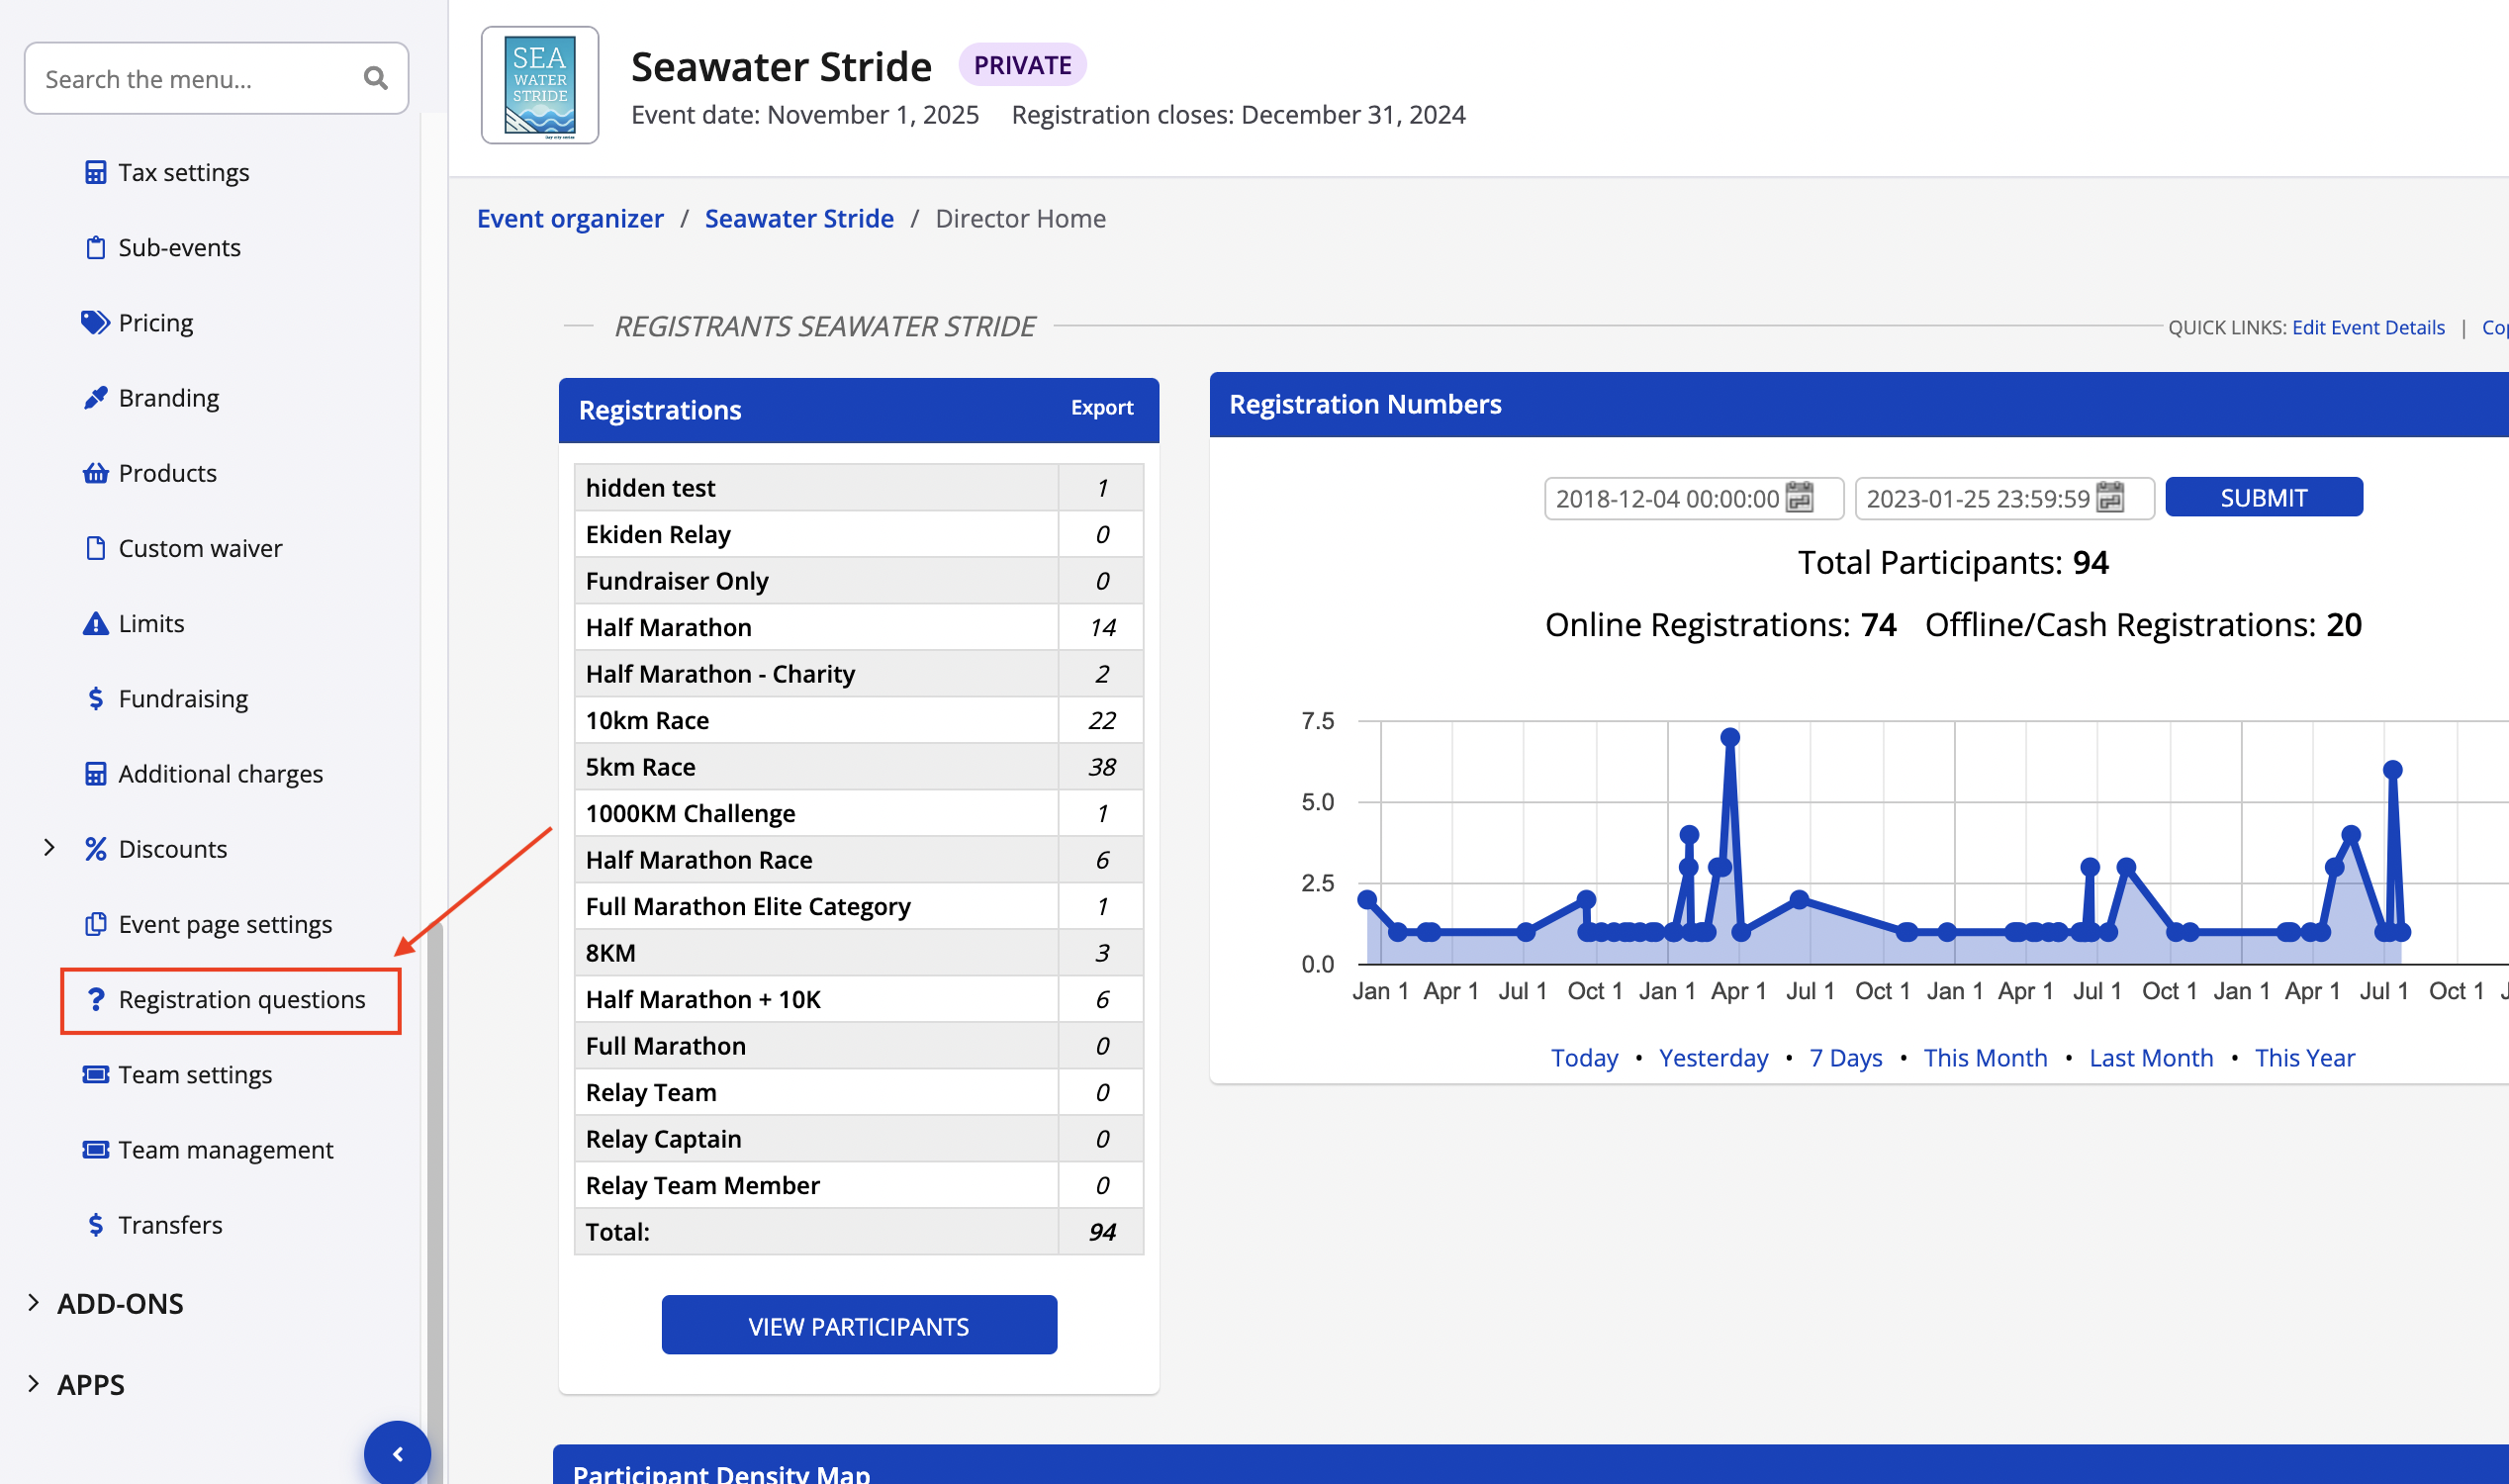2509x1484 pixels.
Task: Expand the Discounts submenu chevron
Action: (49, 848)
